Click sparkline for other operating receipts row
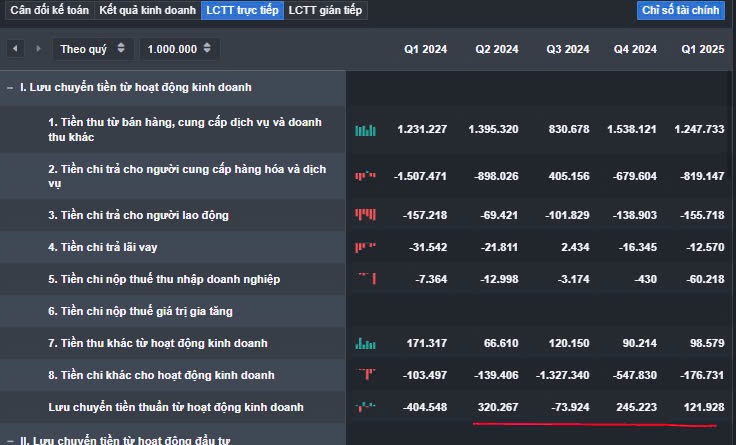Viewport: 736px width, 445px height. tap(365, 343)
